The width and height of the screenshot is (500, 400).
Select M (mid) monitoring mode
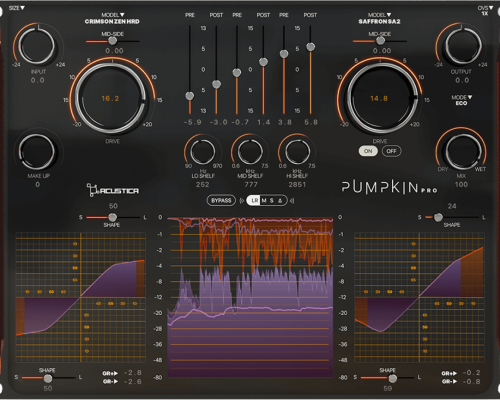(x=264, y=200)
